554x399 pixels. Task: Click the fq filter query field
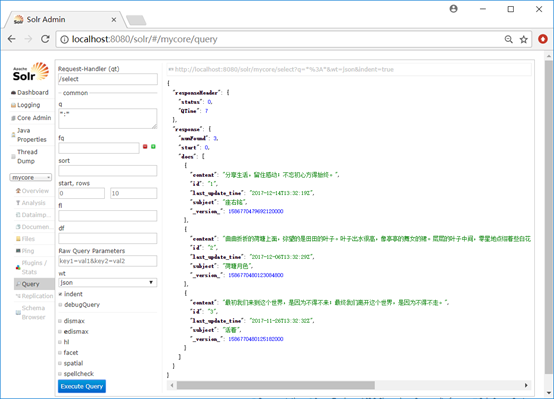(99, 148)
